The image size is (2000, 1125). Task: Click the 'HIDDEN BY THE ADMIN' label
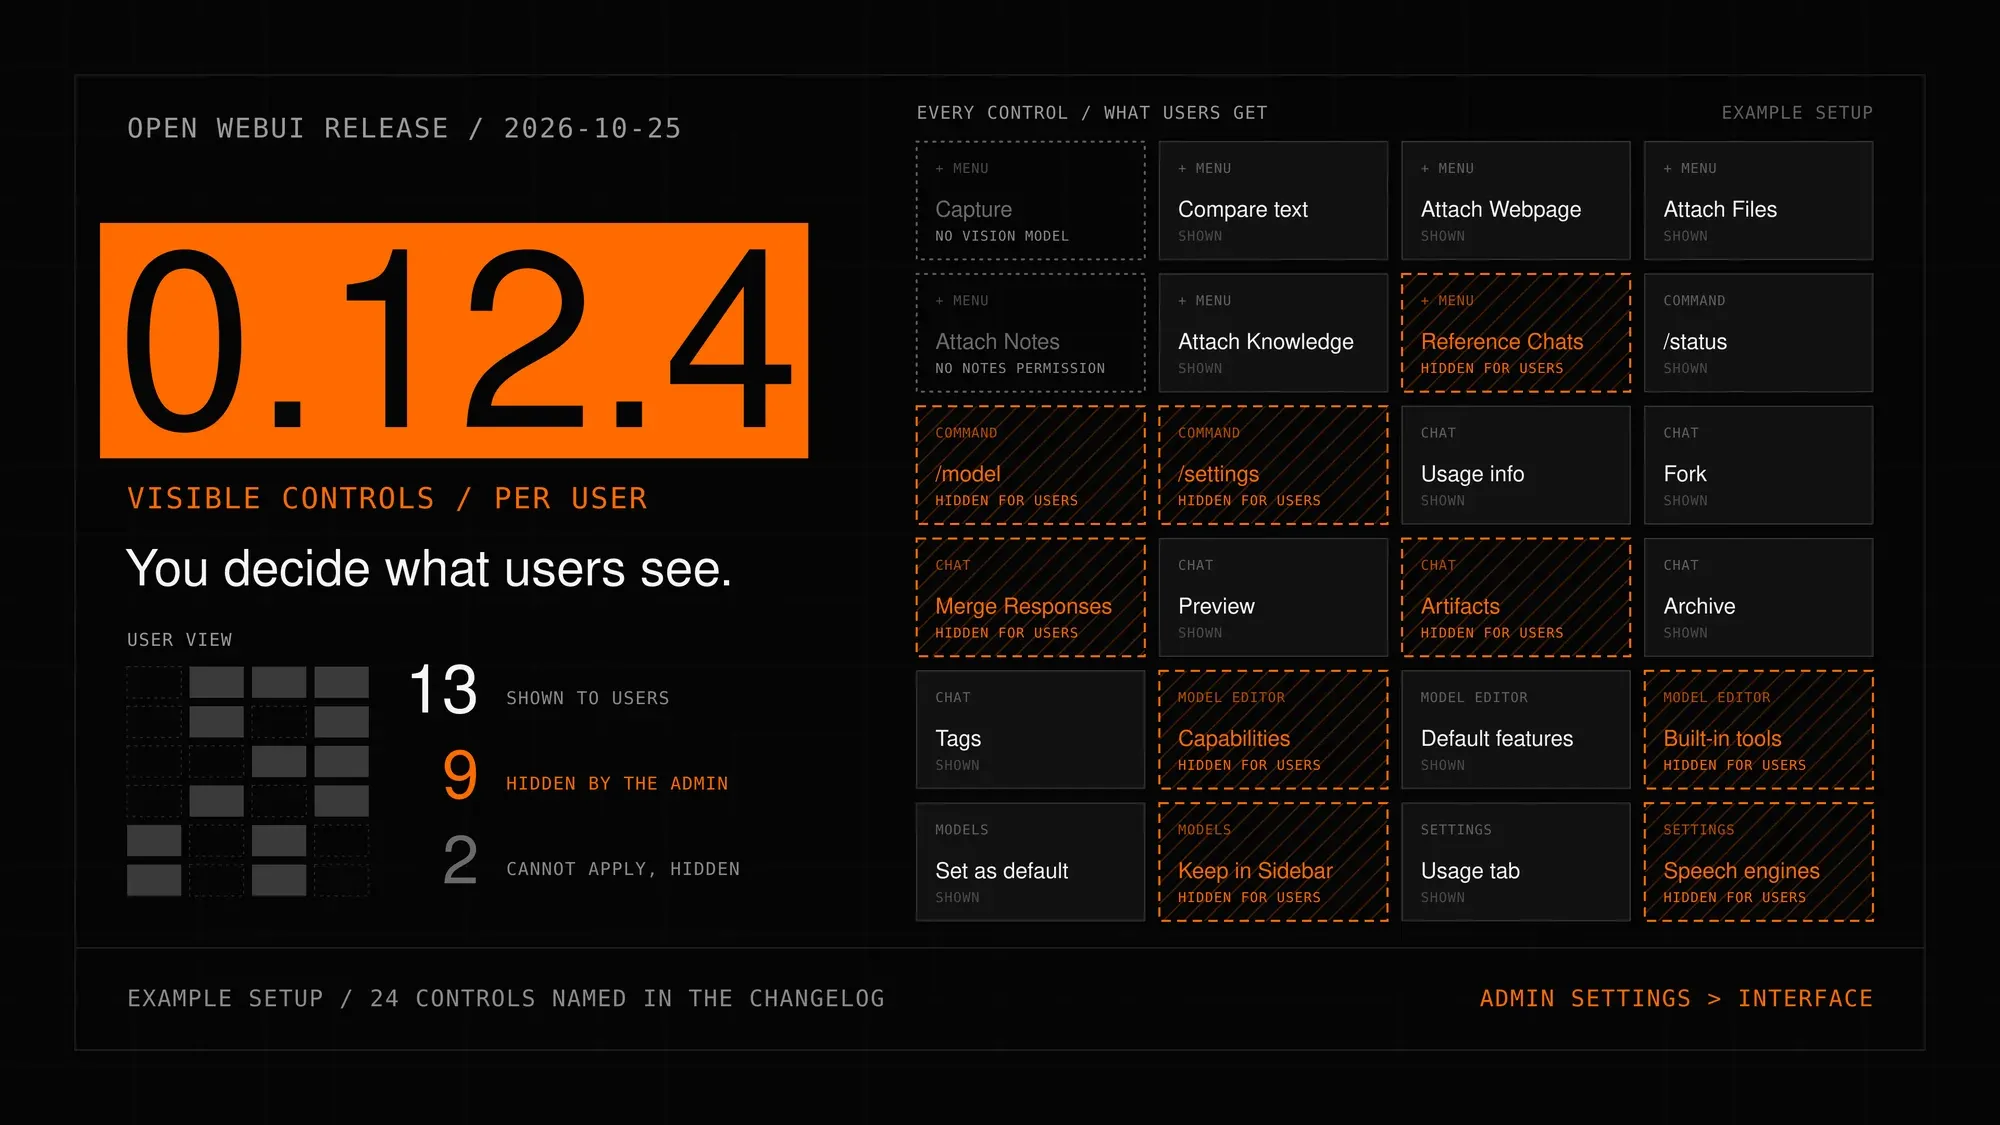[617, 784]
